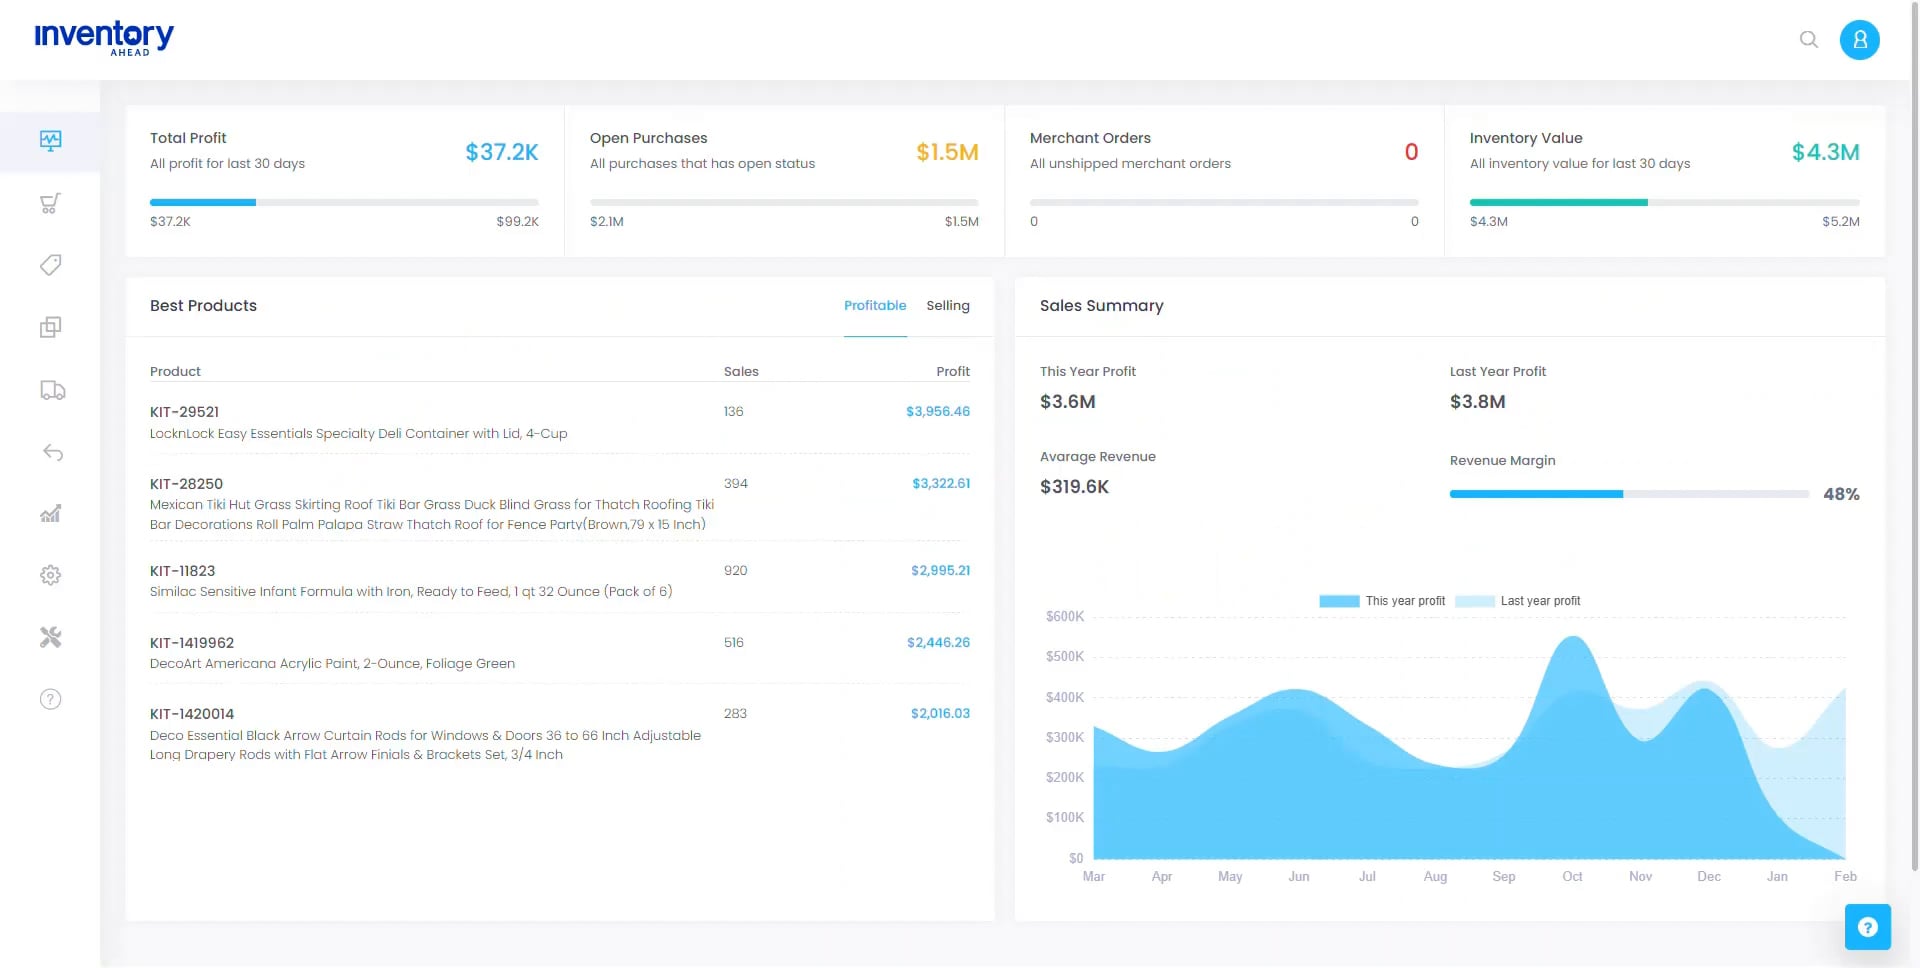Click the Merchant Orders progress bar
This screenshot has height=968, width=1920.
1224,202
